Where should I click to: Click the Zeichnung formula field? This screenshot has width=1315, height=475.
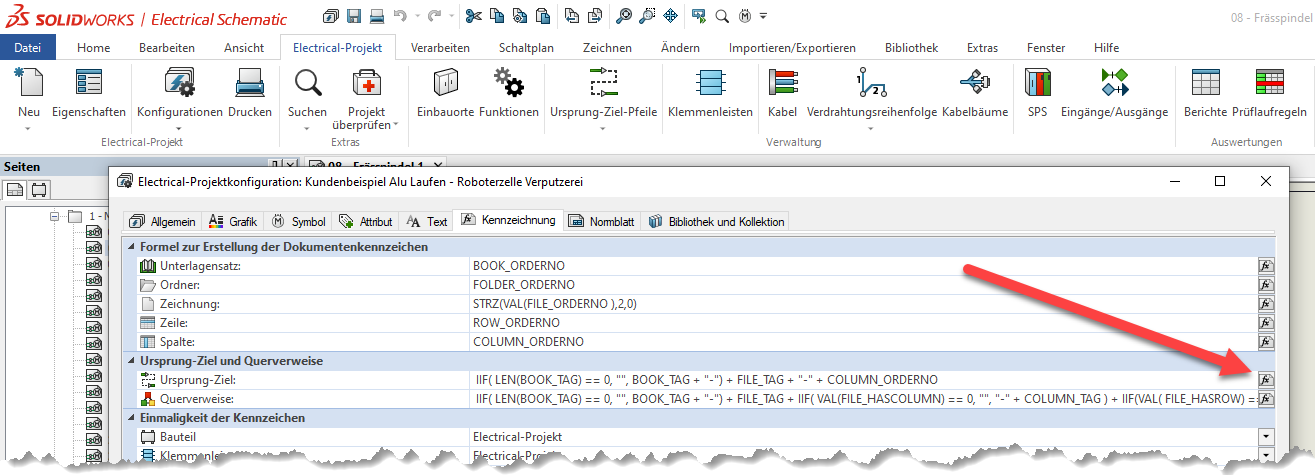click(x=860, y=304)
